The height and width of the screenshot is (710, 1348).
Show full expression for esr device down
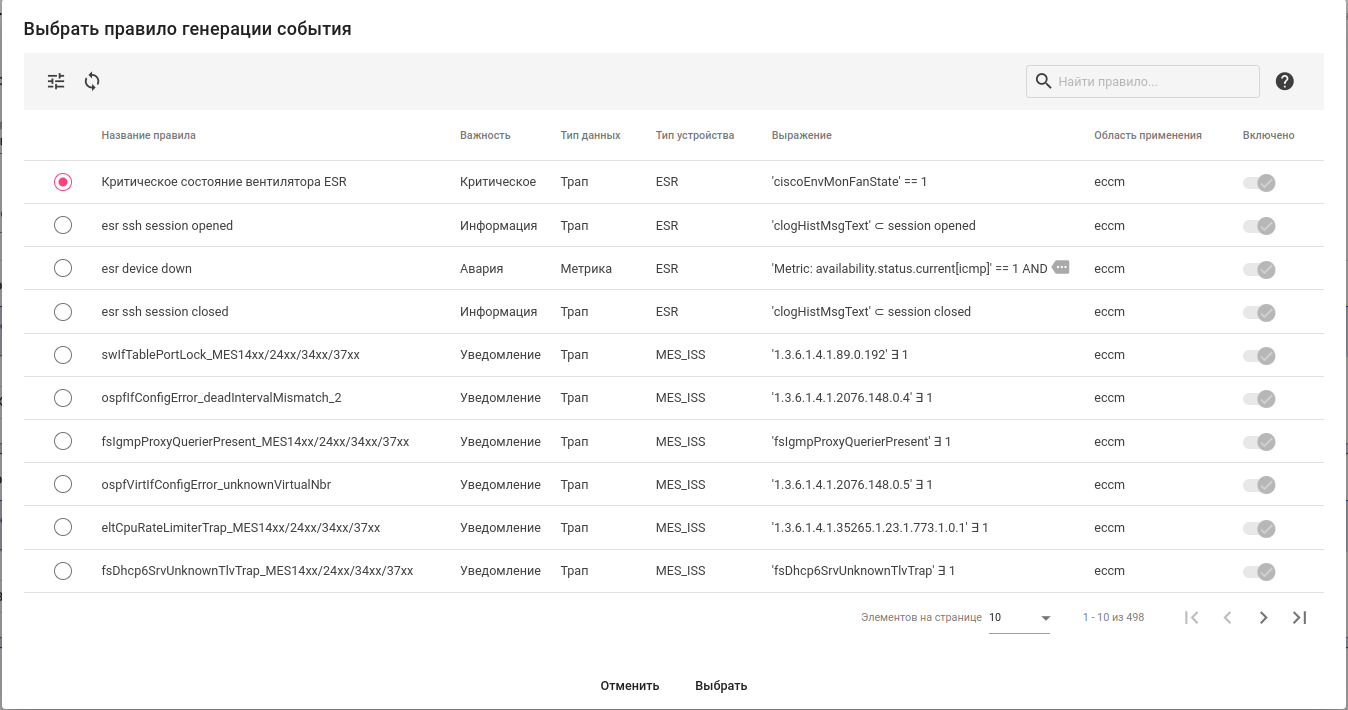1061,267
